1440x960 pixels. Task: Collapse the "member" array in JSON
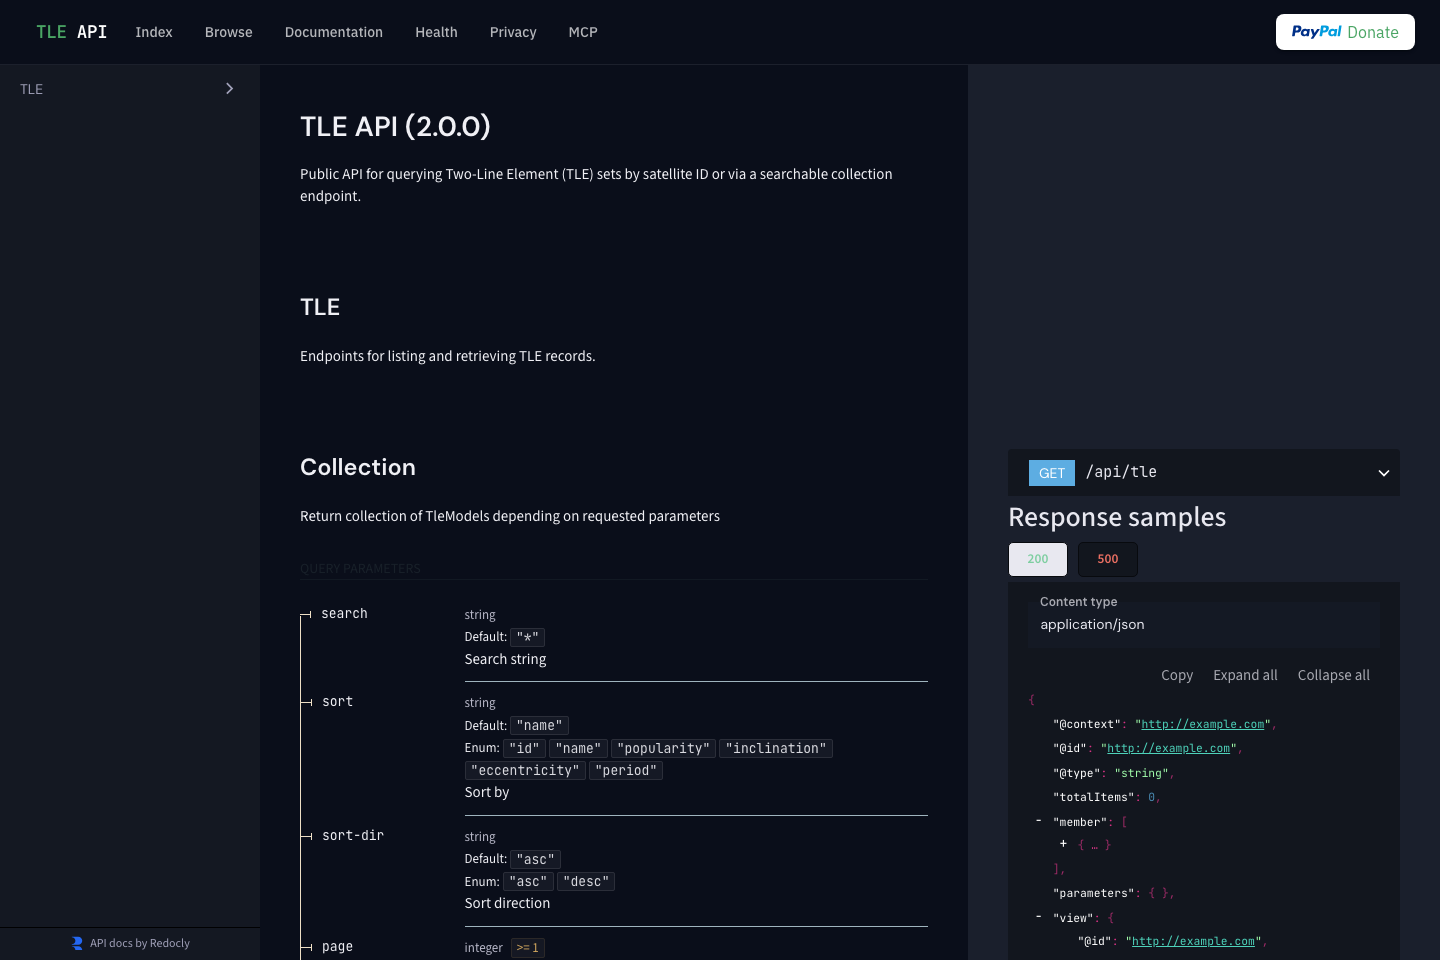(1039, 821)
